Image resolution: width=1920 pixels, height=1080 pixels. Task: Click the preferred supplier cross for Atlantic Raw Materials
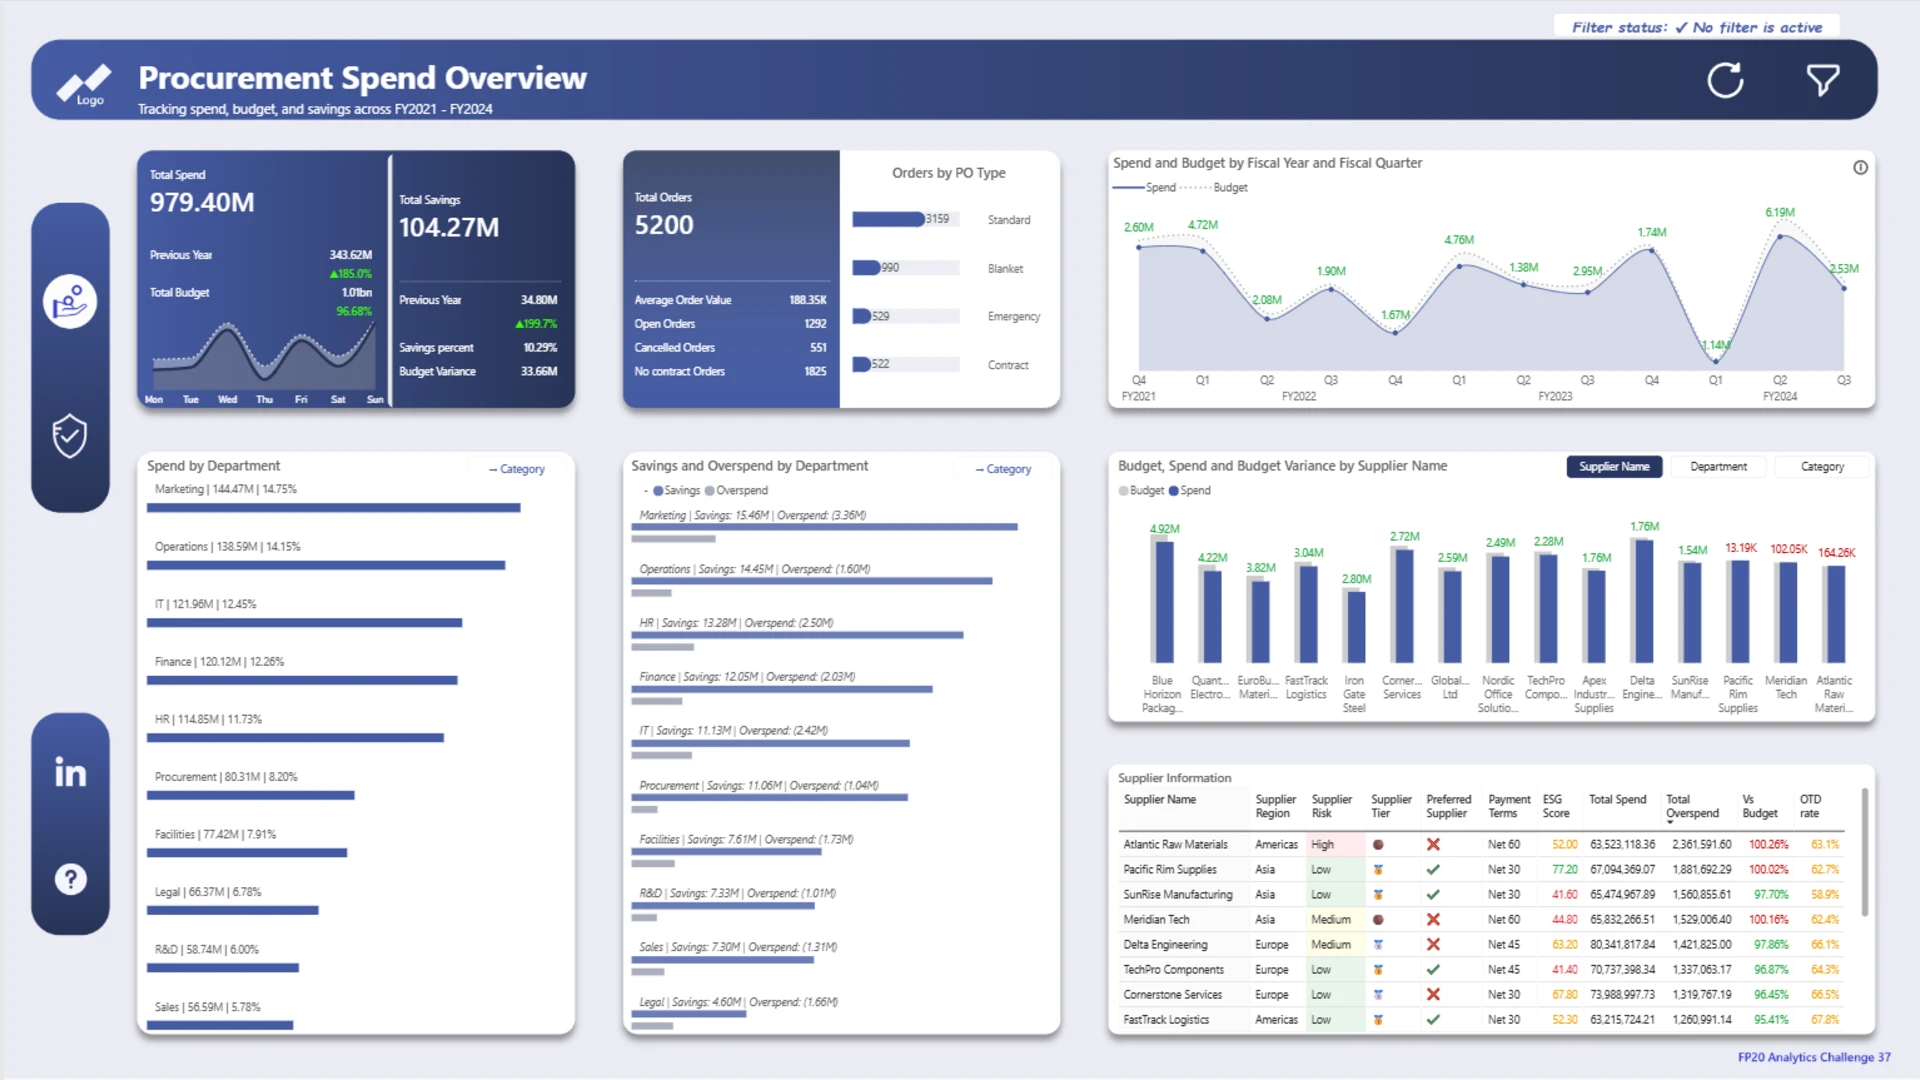point(1433,844)
